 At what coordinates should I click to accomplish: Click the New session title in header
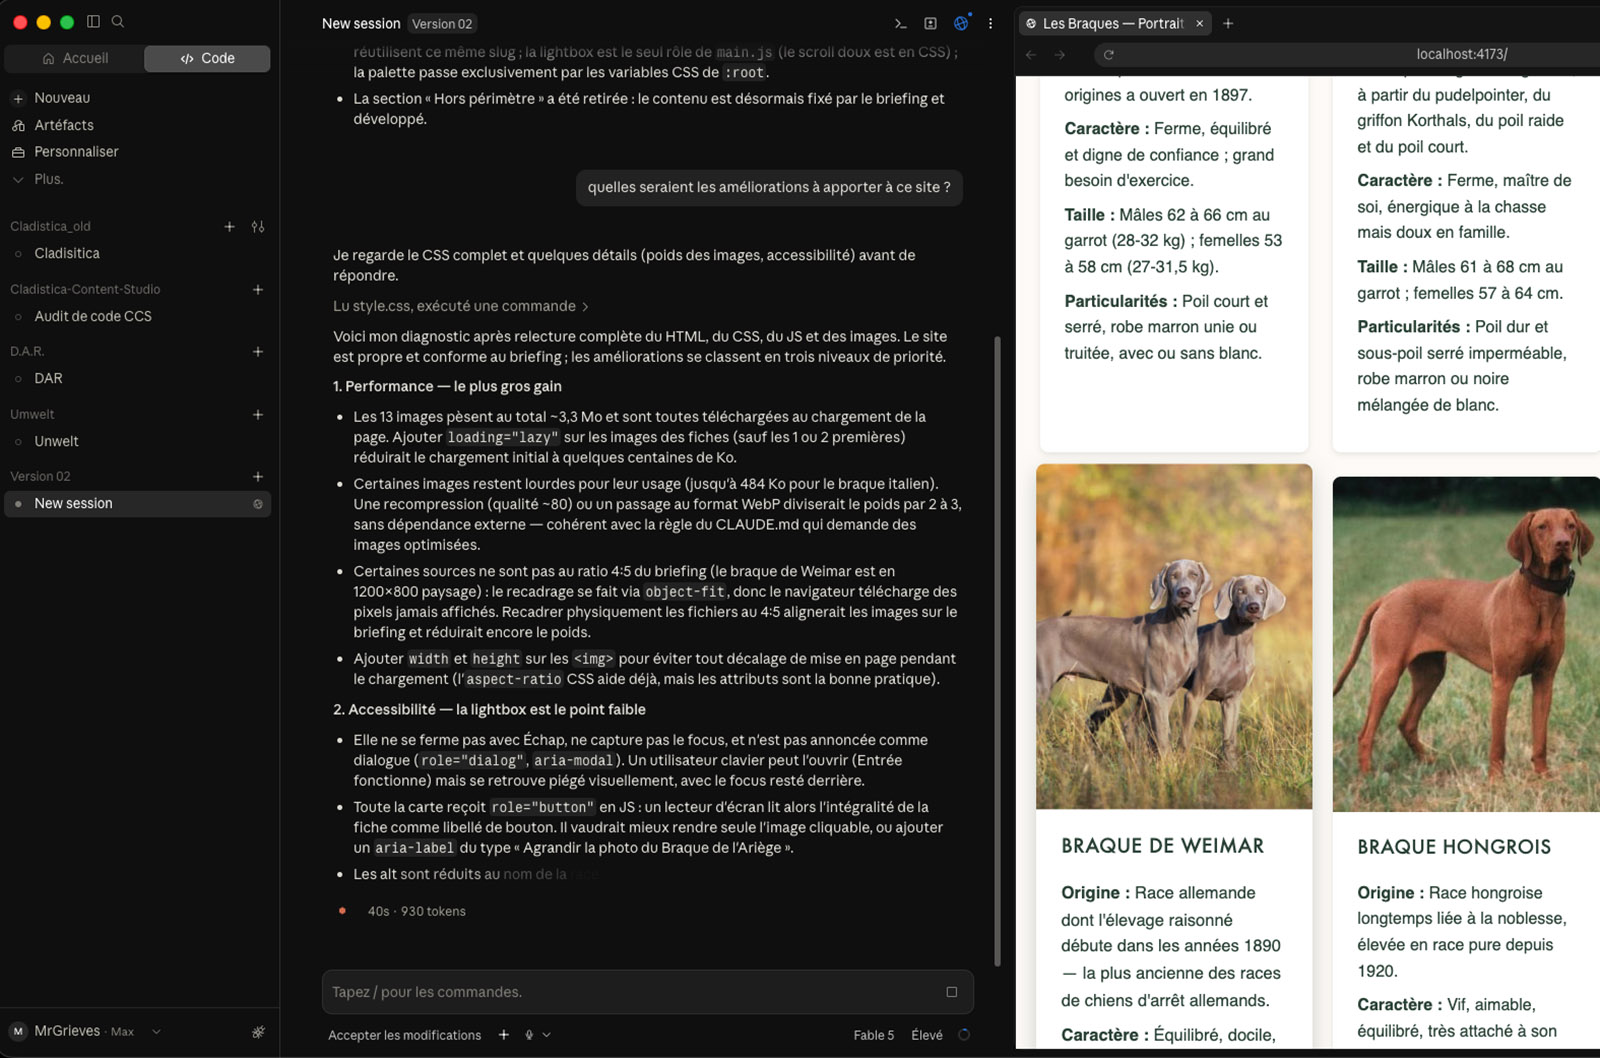361,24
